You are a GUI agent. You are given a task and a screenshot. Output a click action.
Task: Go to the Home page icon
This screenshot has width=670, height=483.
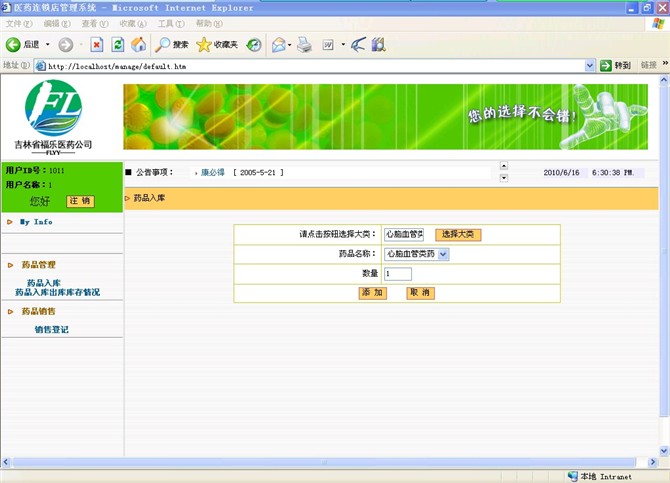tap(139, 45)
